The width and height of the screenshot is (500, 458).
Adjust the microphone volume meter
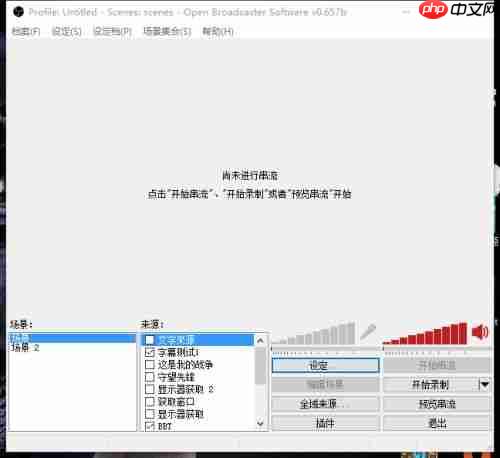click(314, 333)
